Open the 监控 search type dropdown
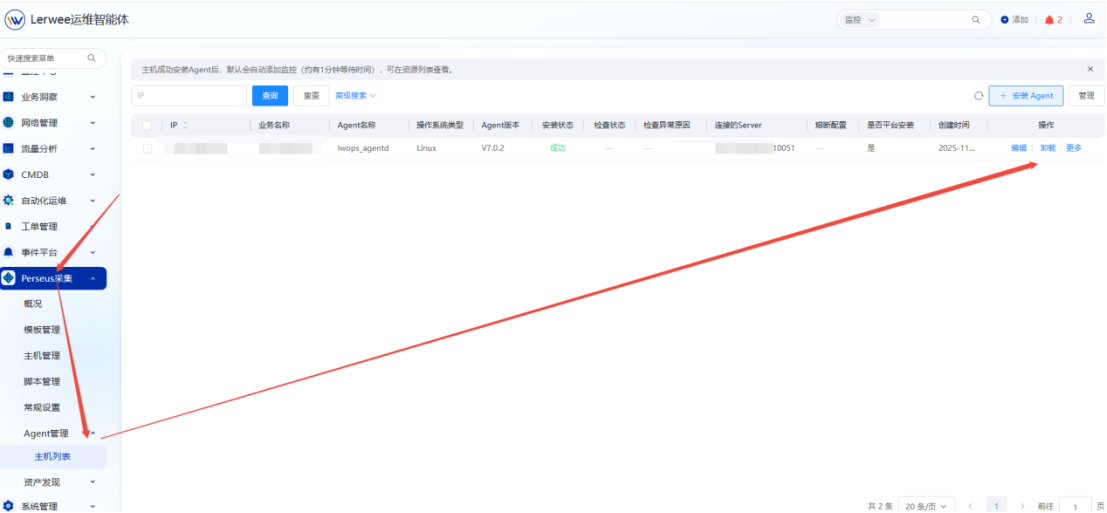The width and height of the screenshot is (1107, 513). (860, 20)
